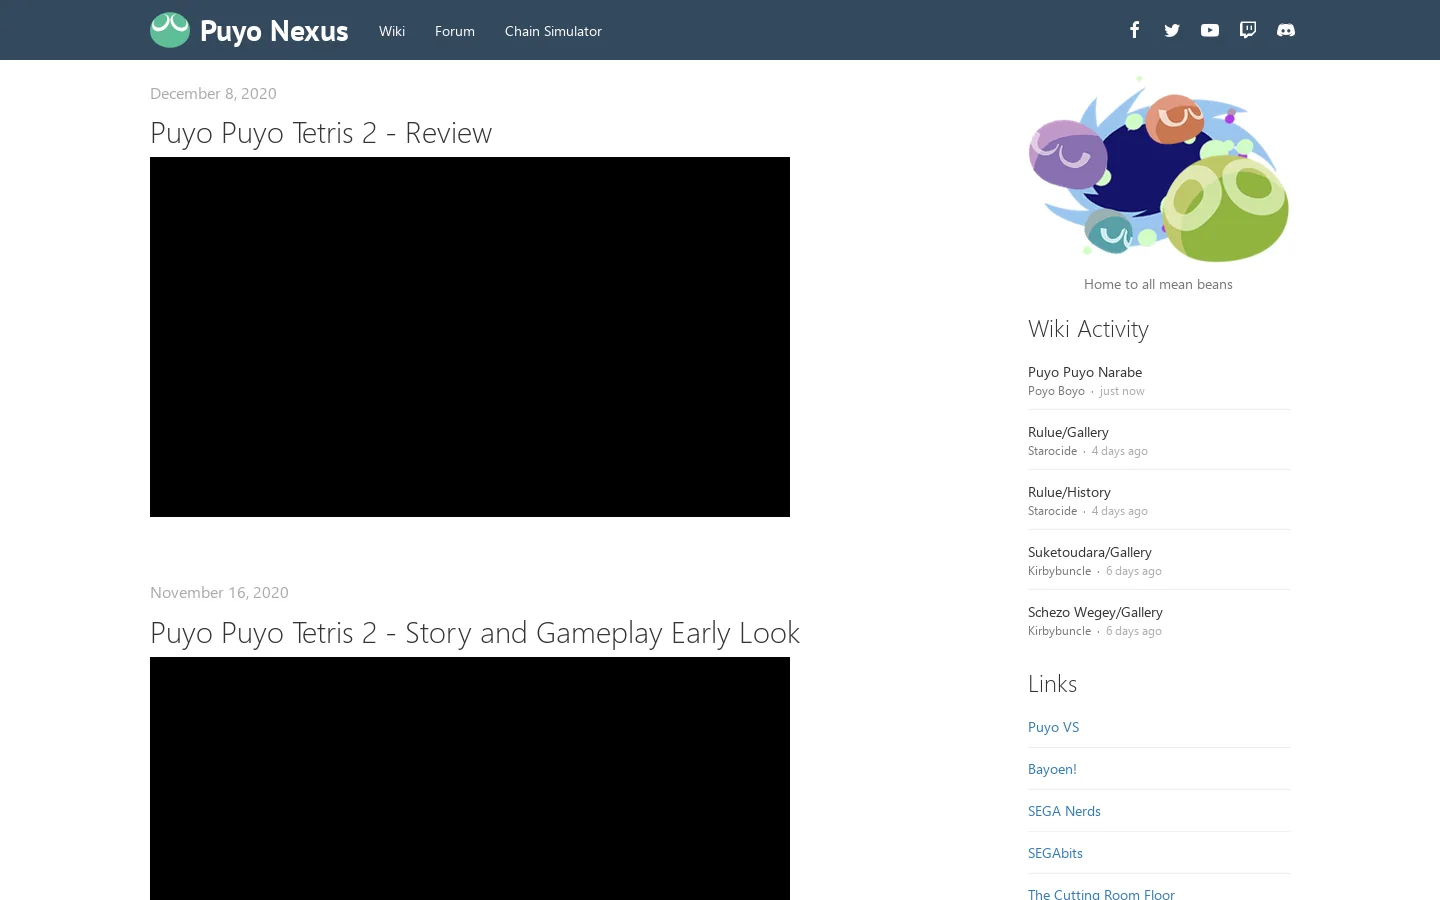Visit the SEGA Nerds link
The width and height of the screenshot is (1440, 900).
(x=1064, y=811)
